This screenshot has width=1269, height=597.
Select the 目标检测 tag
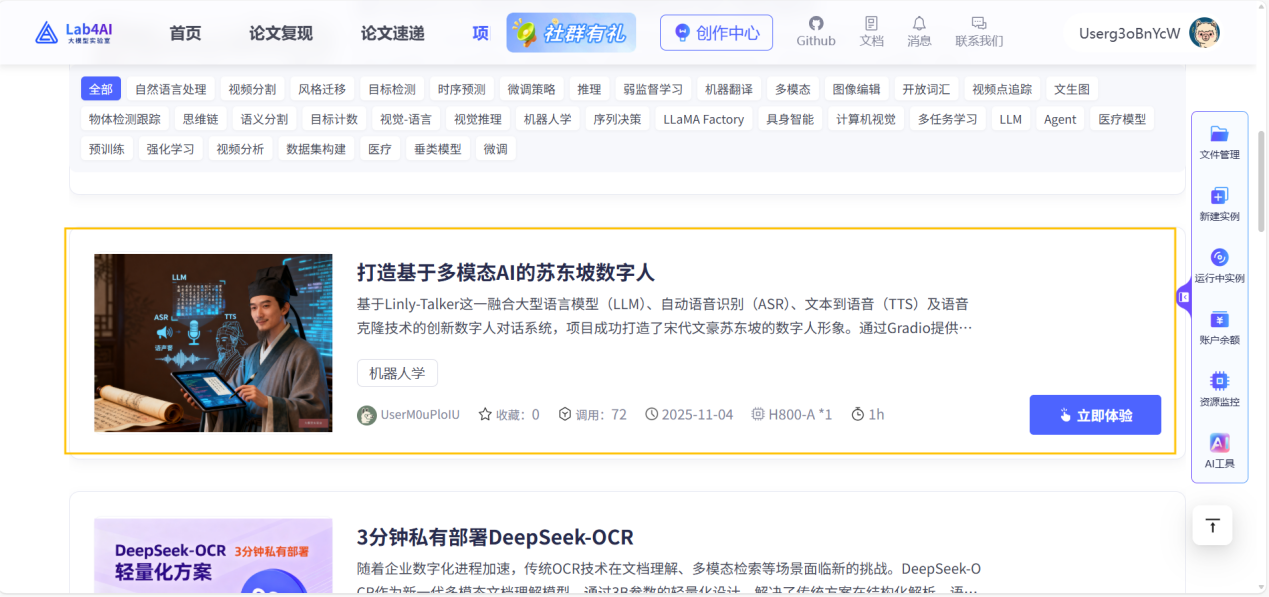[392, 89]
